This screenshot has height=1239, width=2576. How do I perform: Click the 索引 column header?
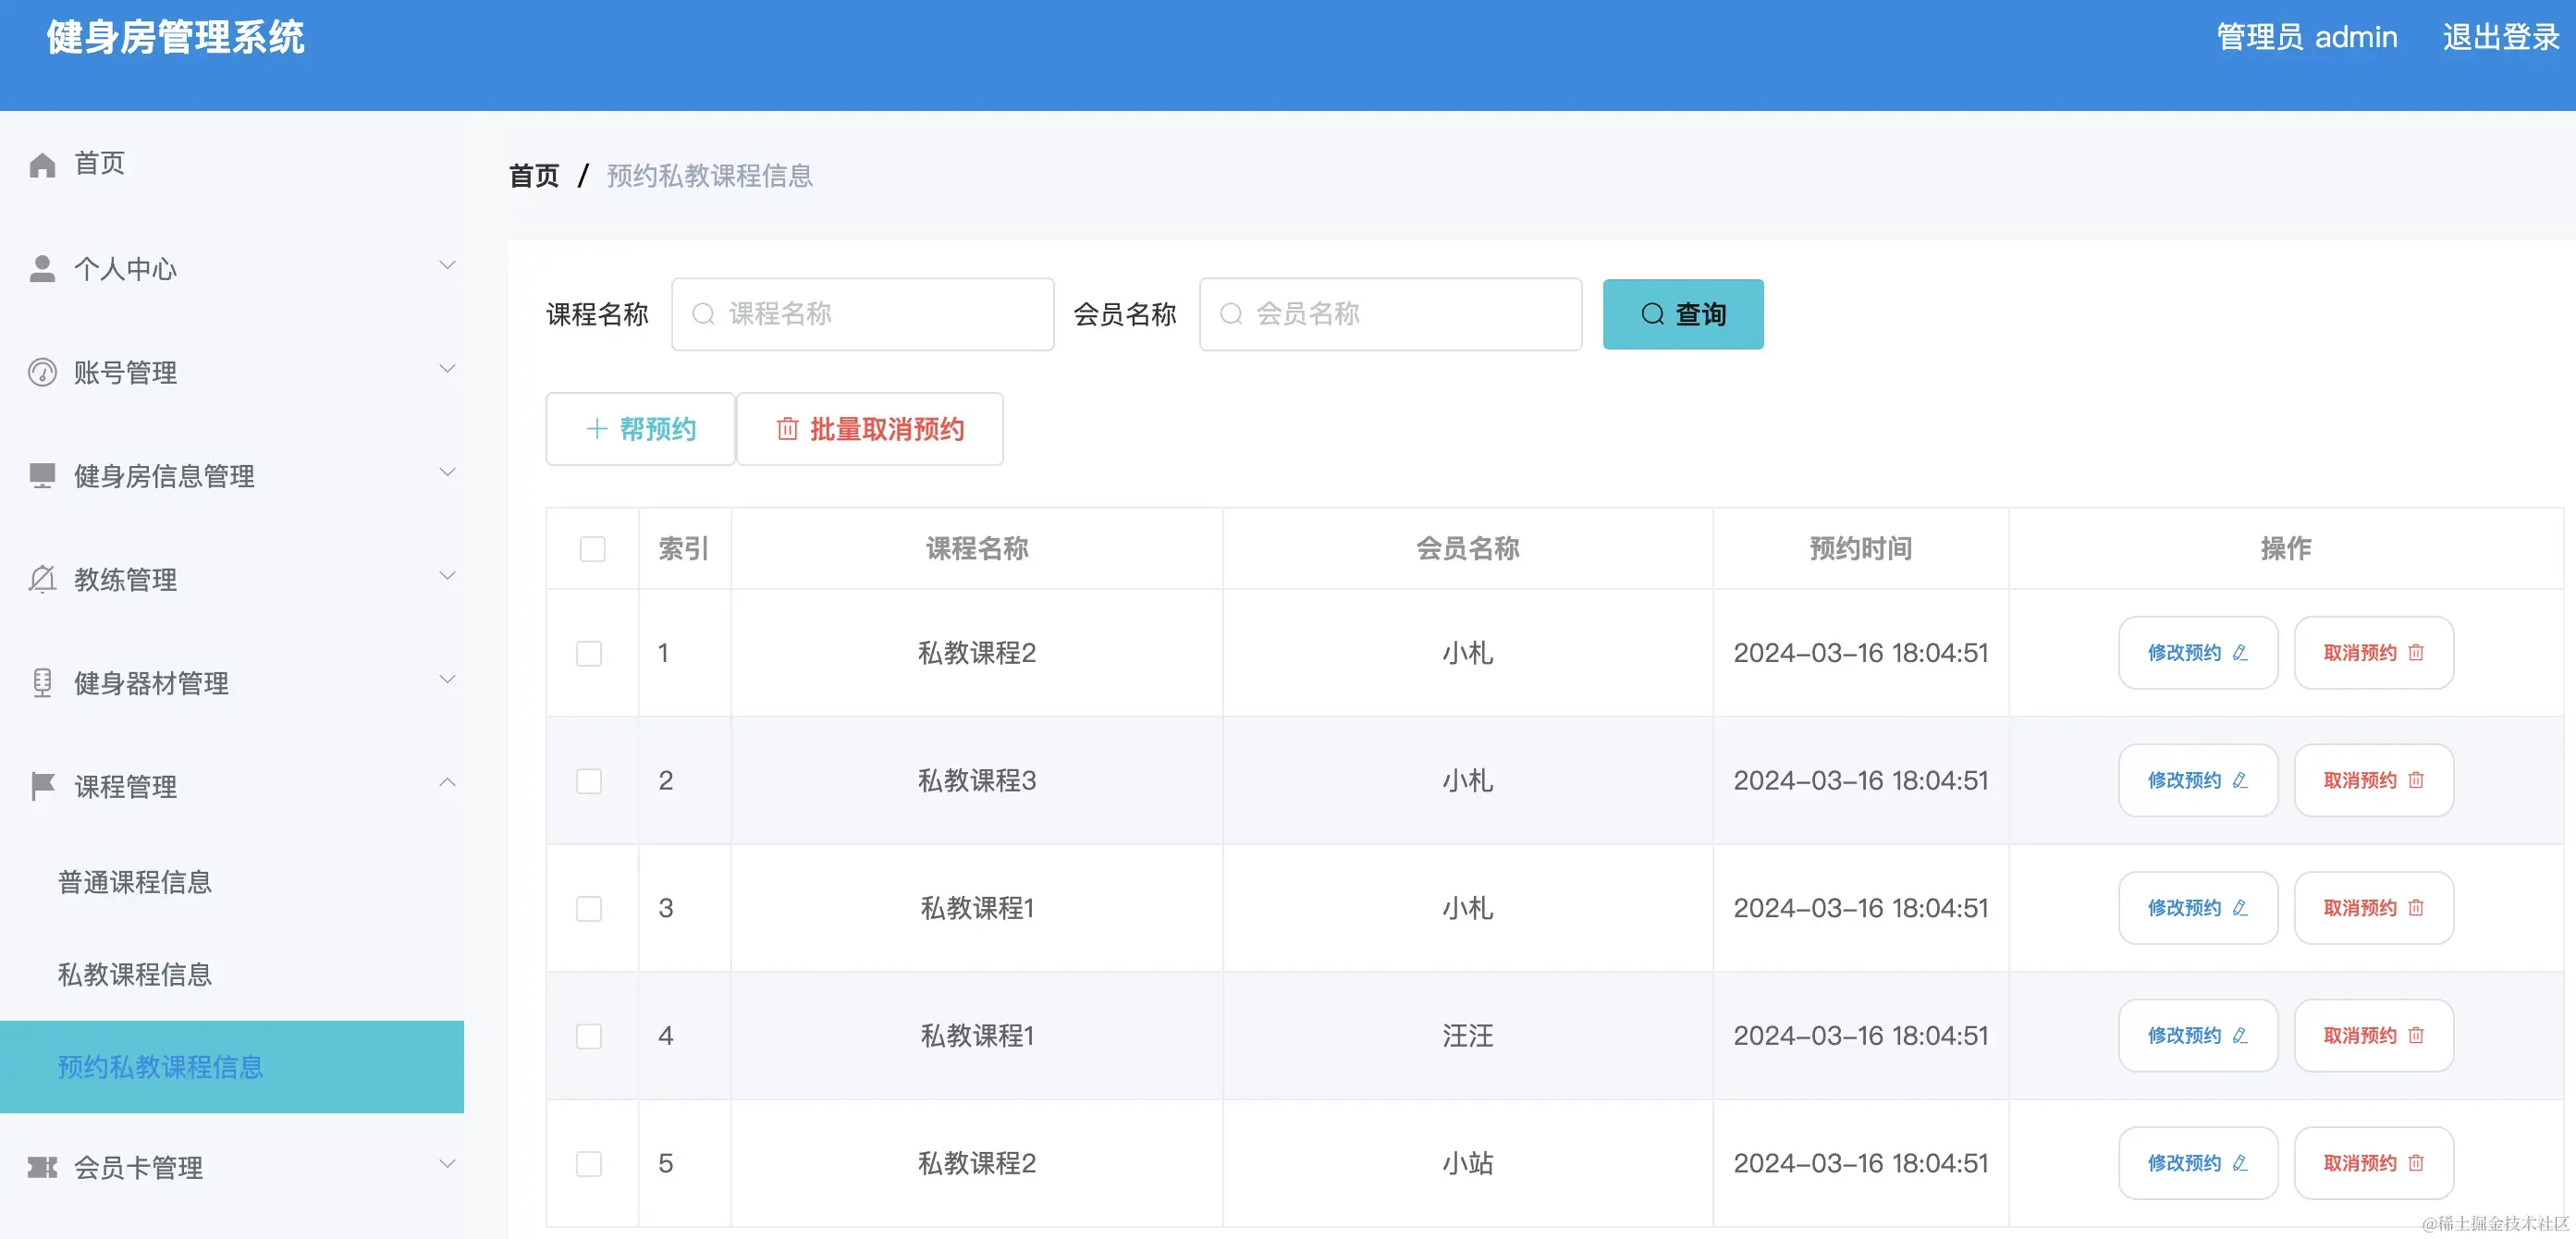pyautogui.click(x=684, y=549)
